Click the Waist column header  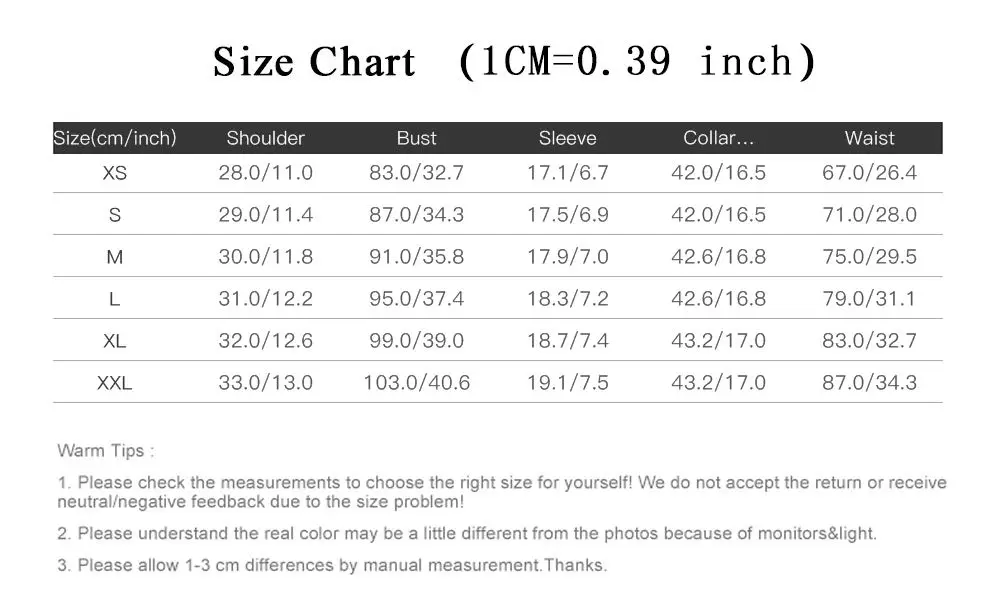click(869, 138)
